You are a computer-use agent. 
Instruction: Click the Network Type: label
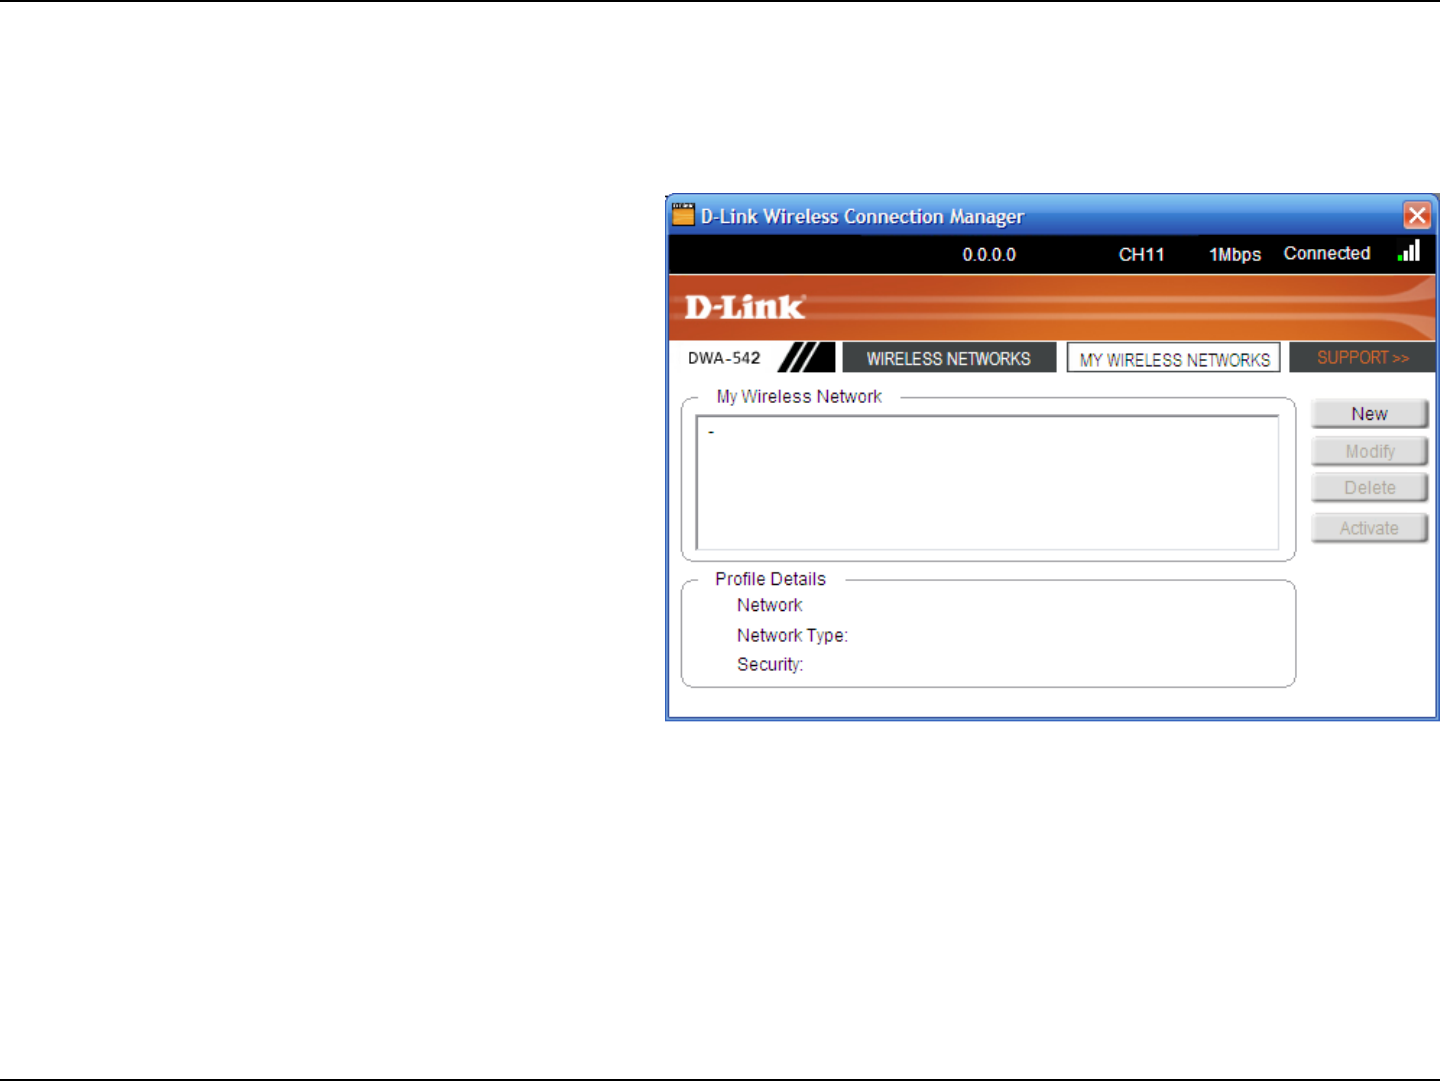(x=792, y=635)
